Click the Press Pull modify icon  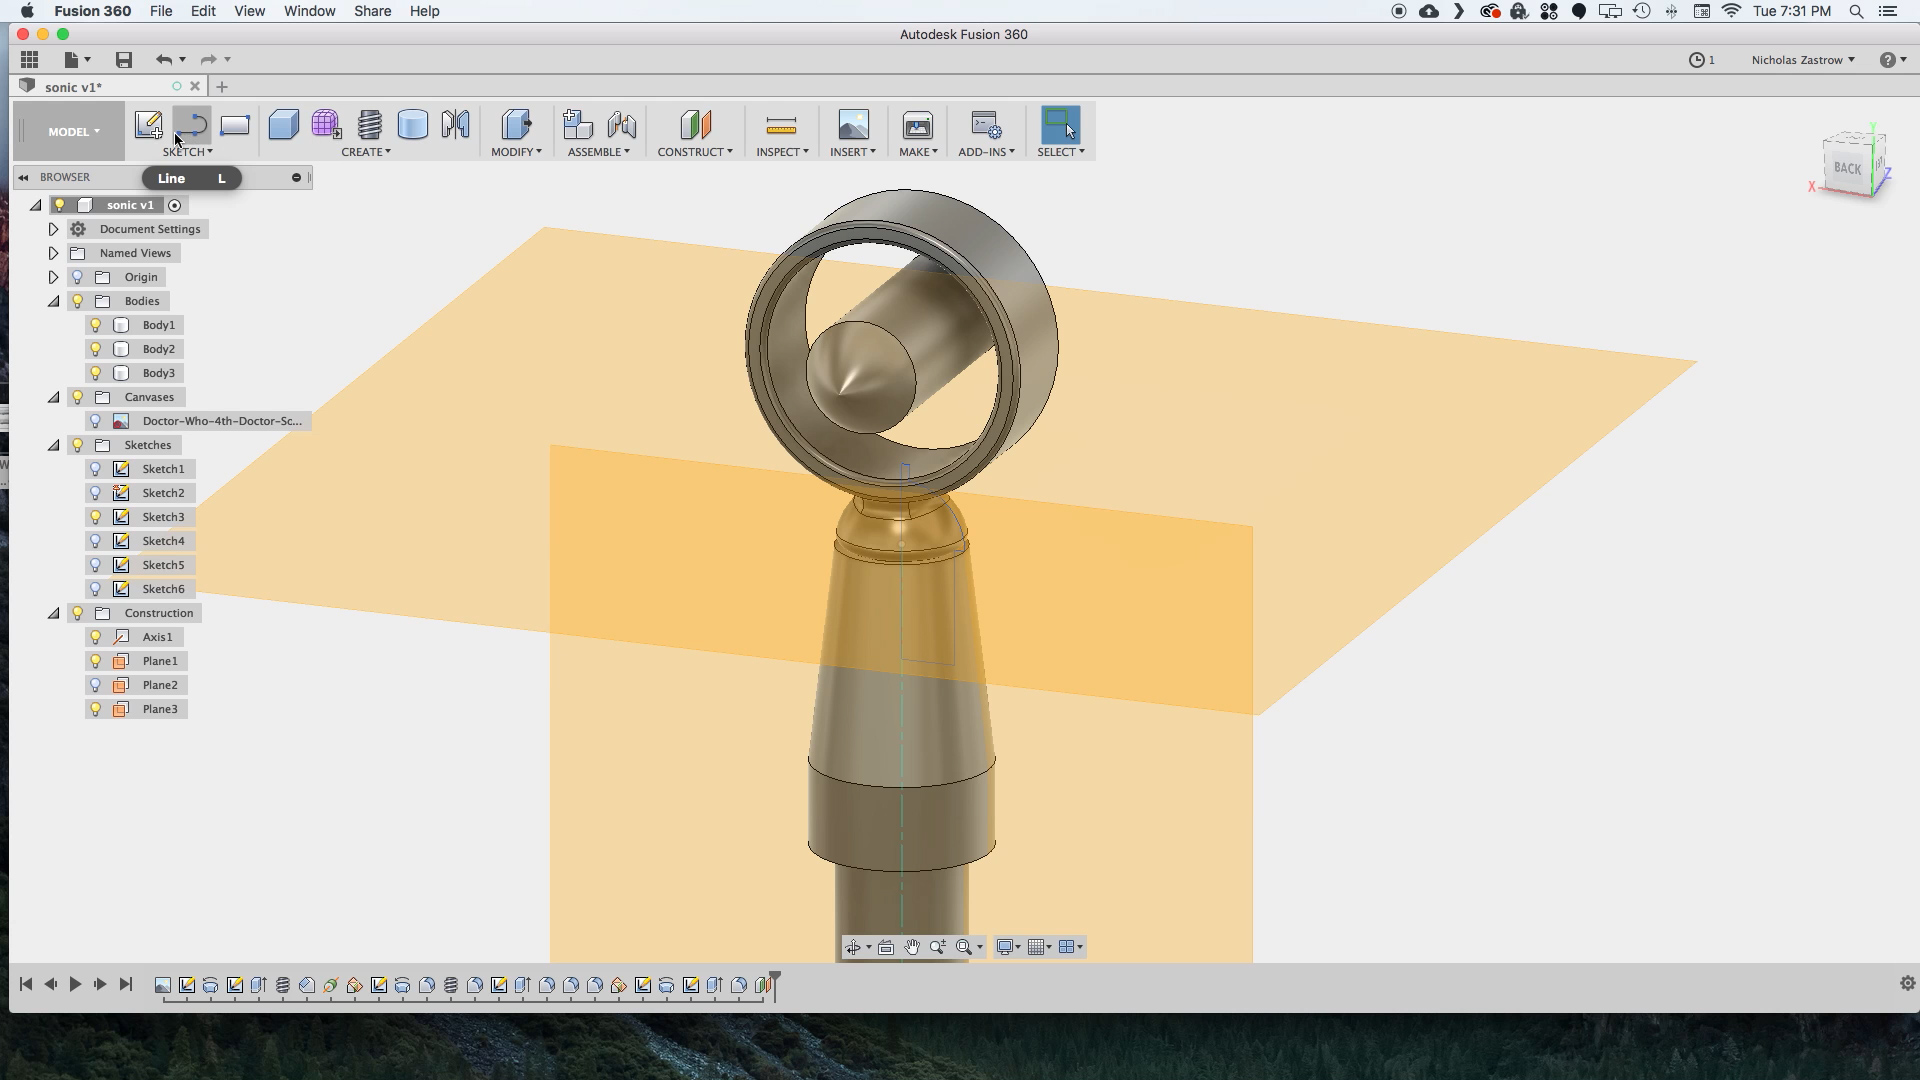pos(517,125)
